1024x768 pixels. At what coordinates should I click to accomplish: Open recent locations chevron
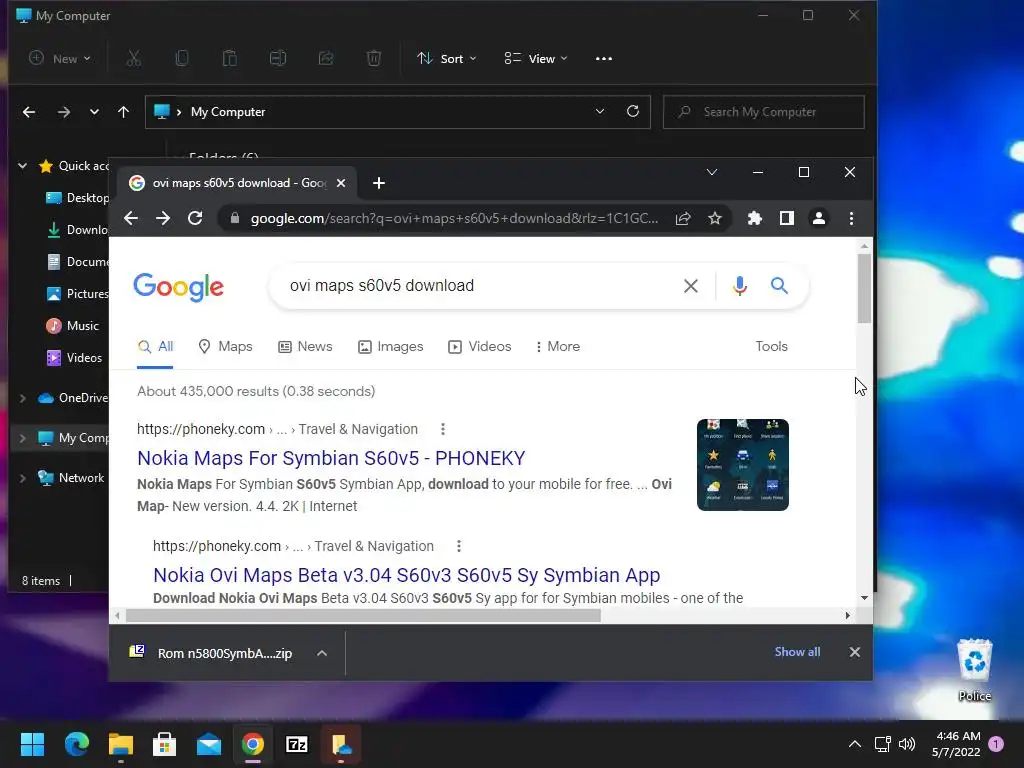[94, 112]
